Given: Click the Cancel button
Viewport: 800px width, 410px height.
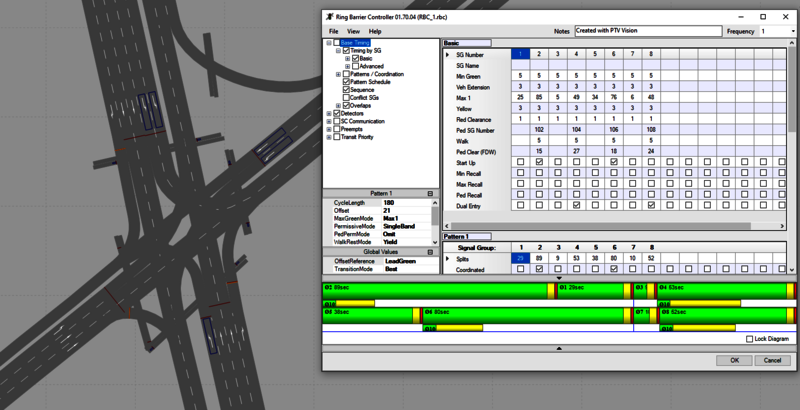Looking at the screenshot, I should 770,360.
